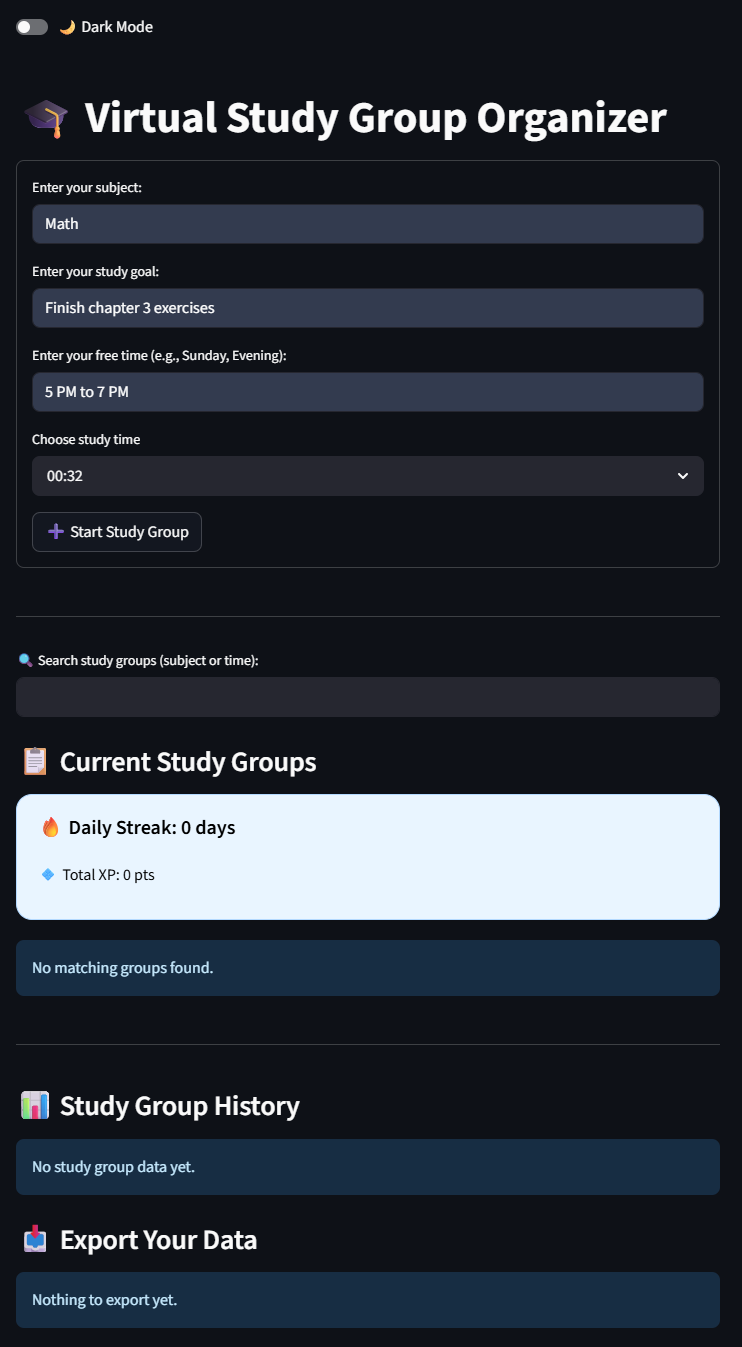Click the plus icon on Start button

tap(56, 532)
